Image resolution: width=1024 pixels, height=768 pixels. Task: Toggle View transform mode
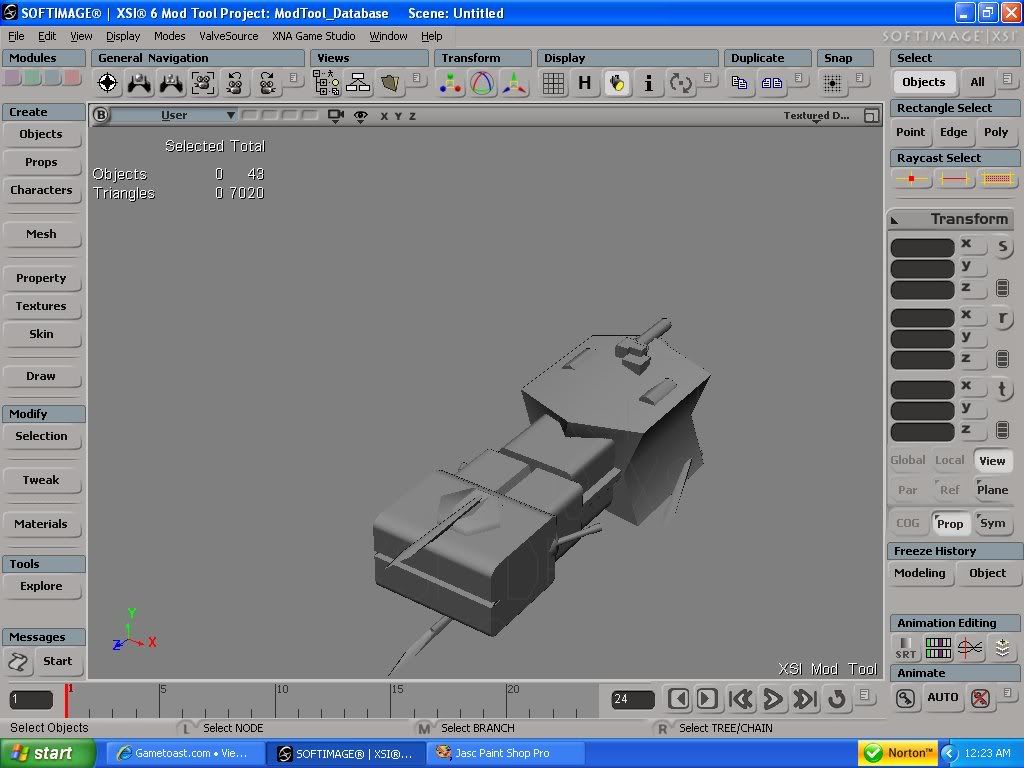tap(992, 460)
